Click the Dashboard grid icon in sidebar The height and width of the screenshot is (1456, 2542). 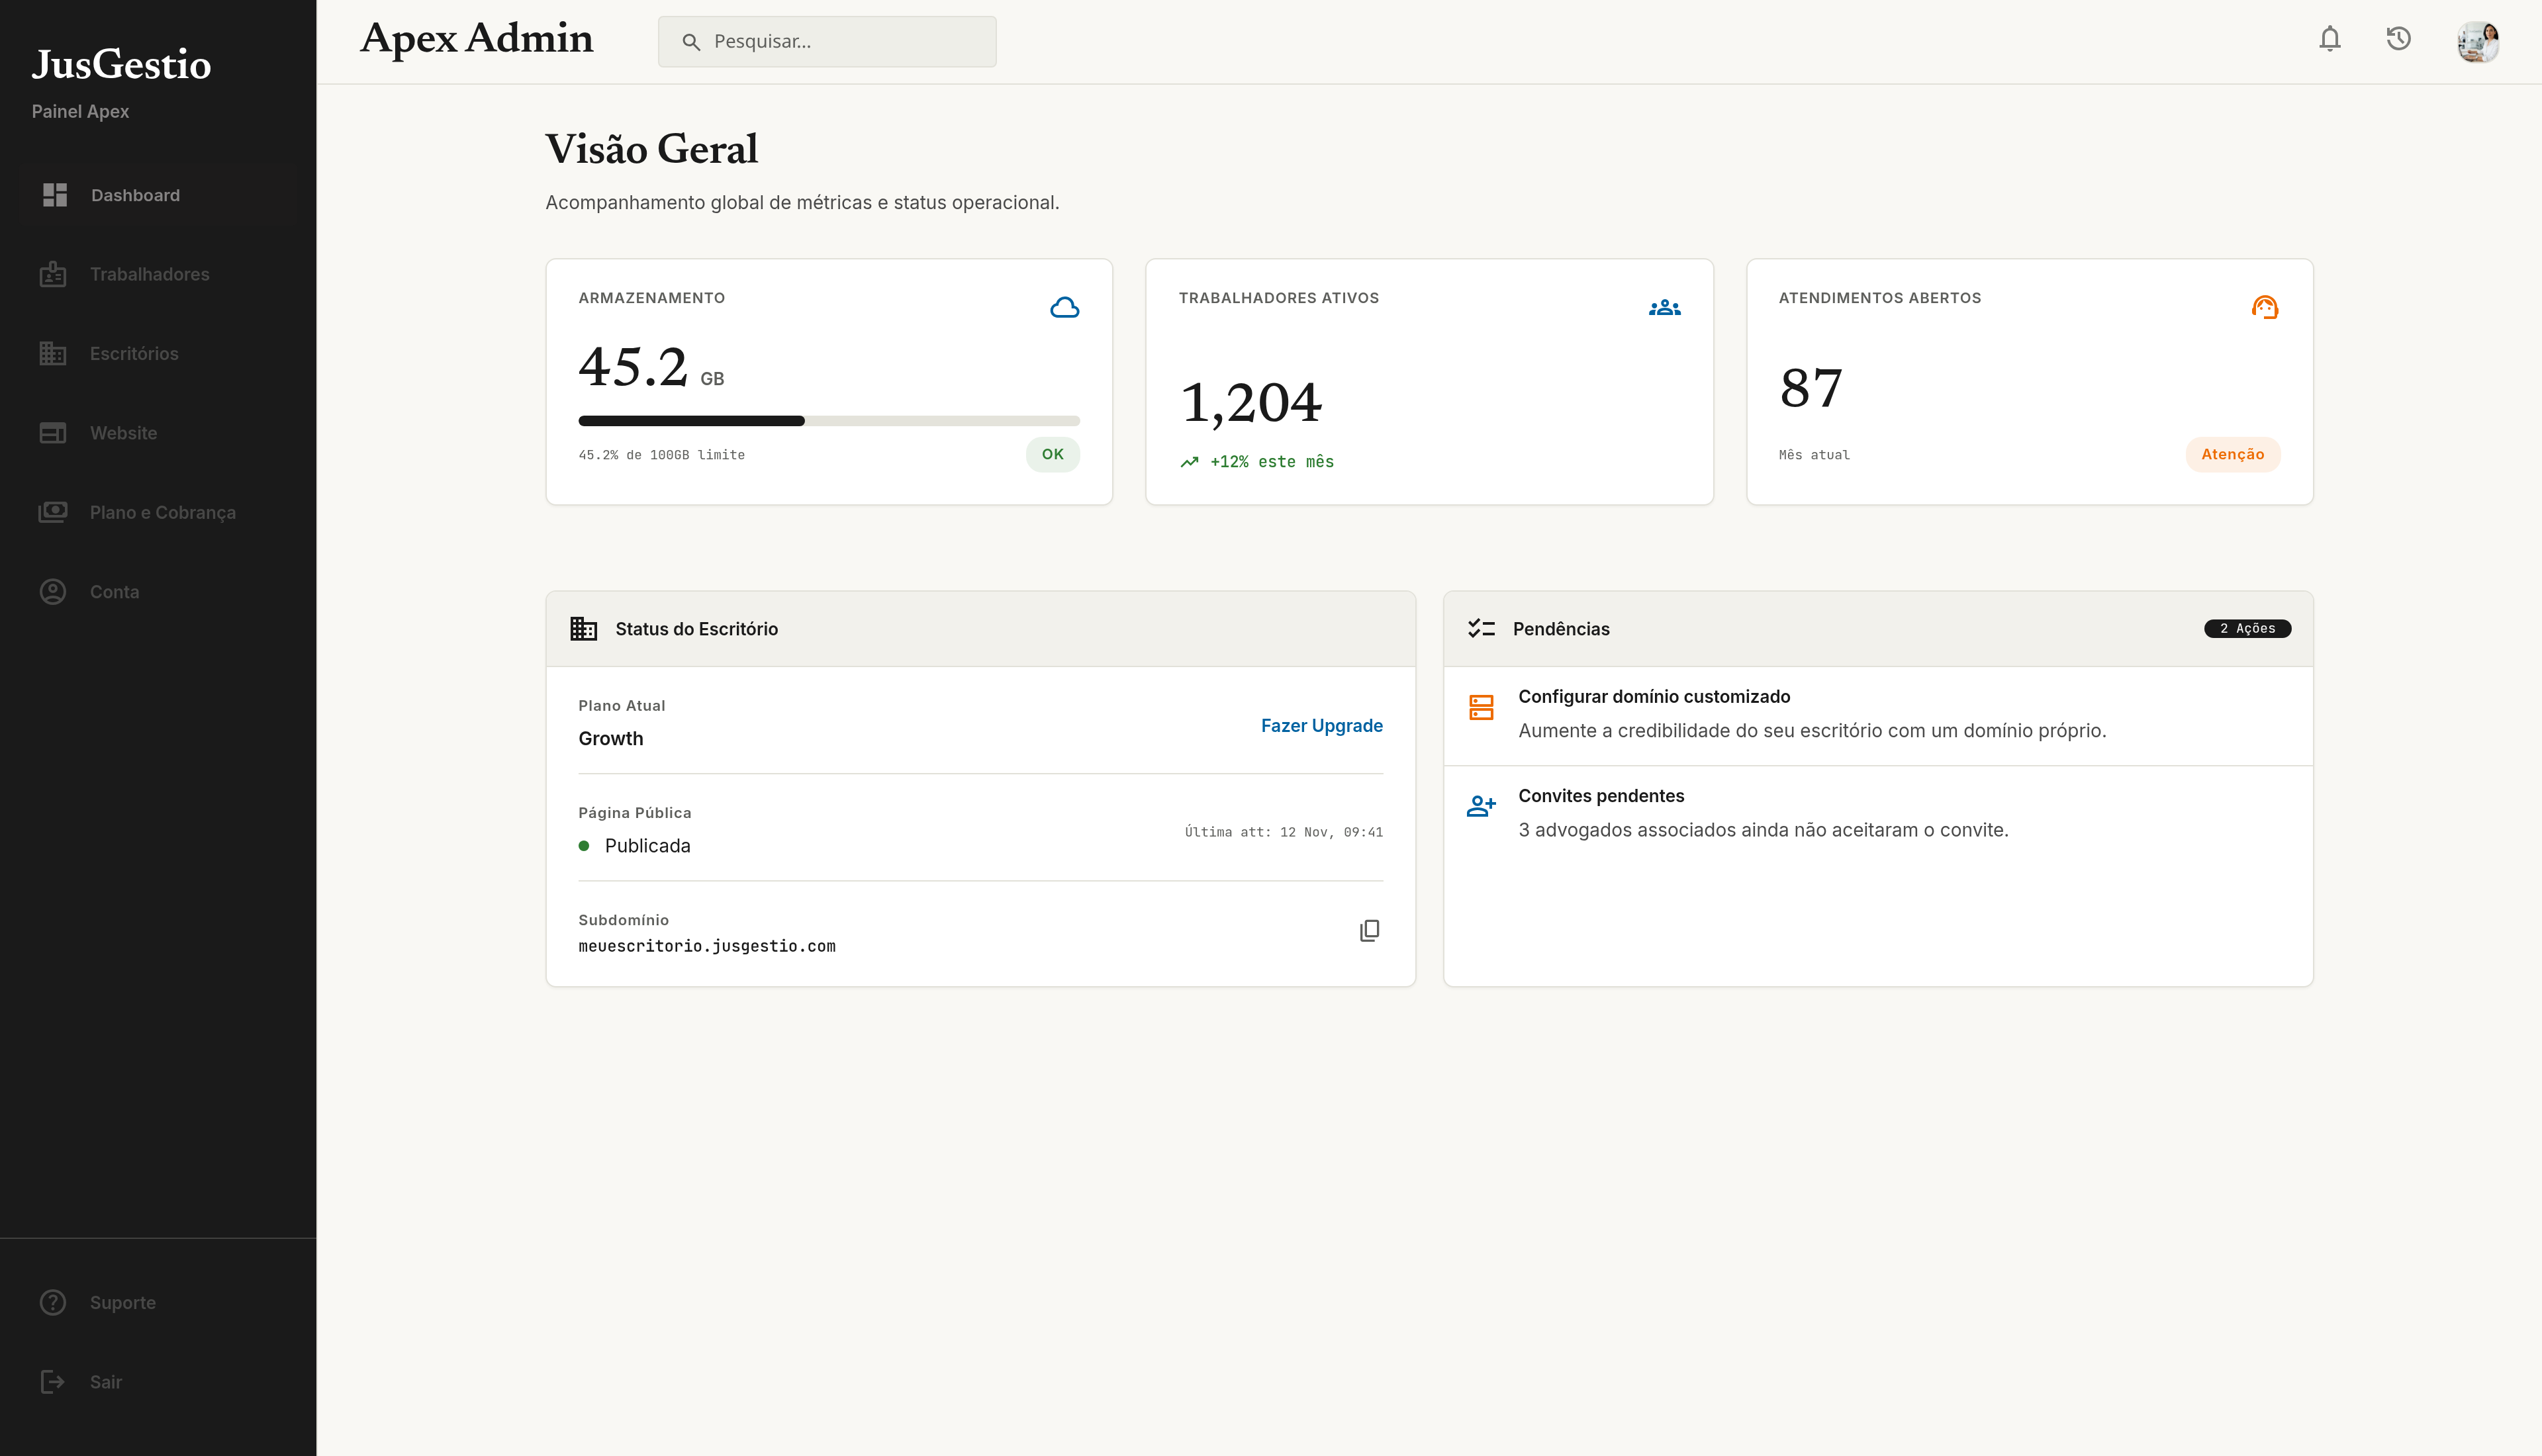click(55, 195)
